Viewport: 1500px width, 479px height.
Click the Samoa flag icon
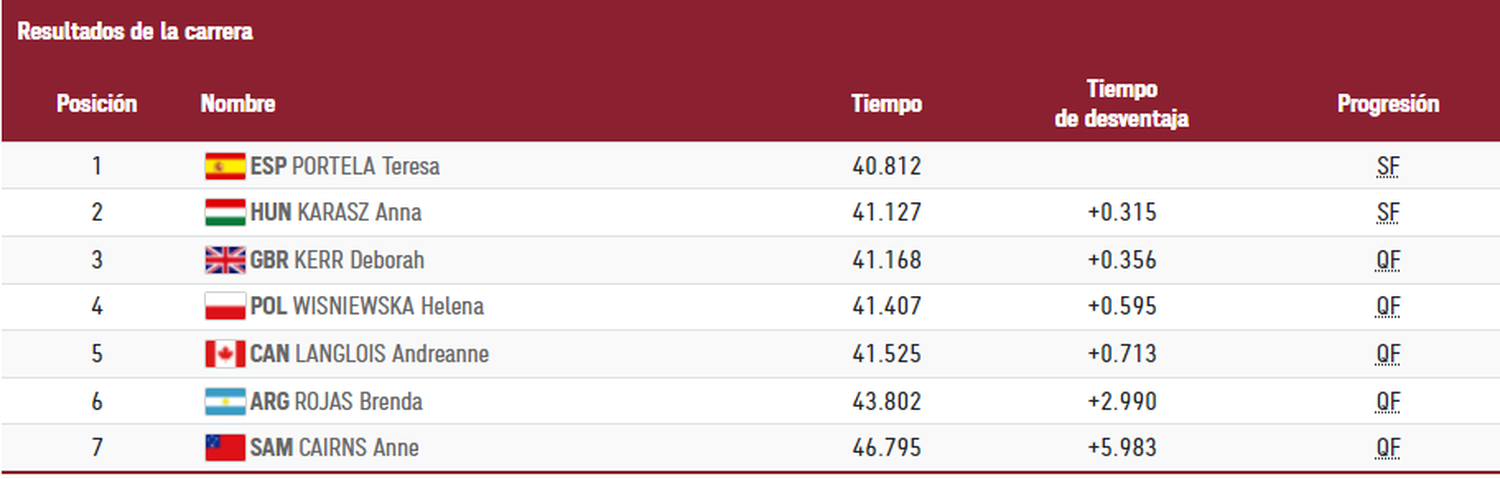[225, 447]
